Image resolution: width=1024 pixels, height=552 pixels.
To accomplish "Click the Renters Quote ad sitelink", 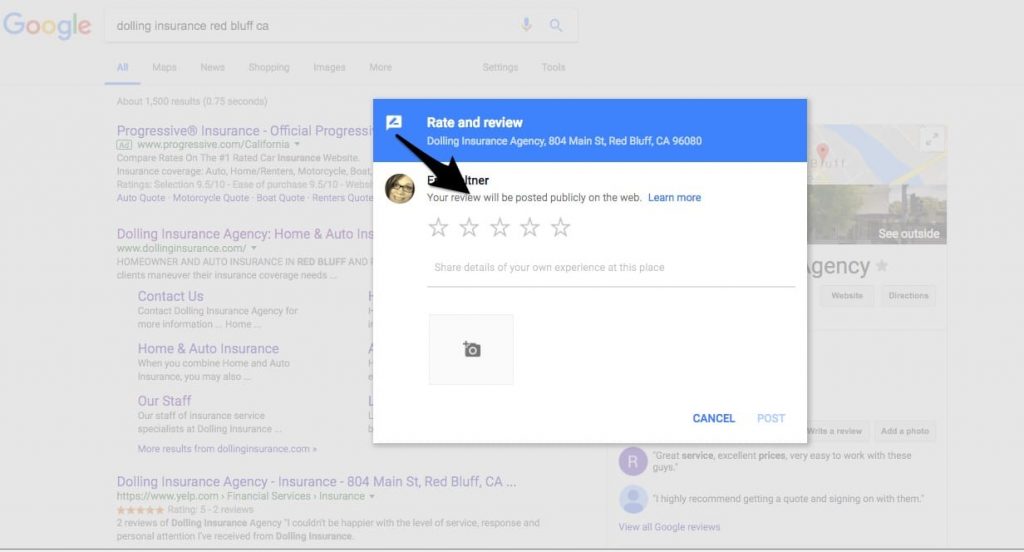I will point(342,198).
